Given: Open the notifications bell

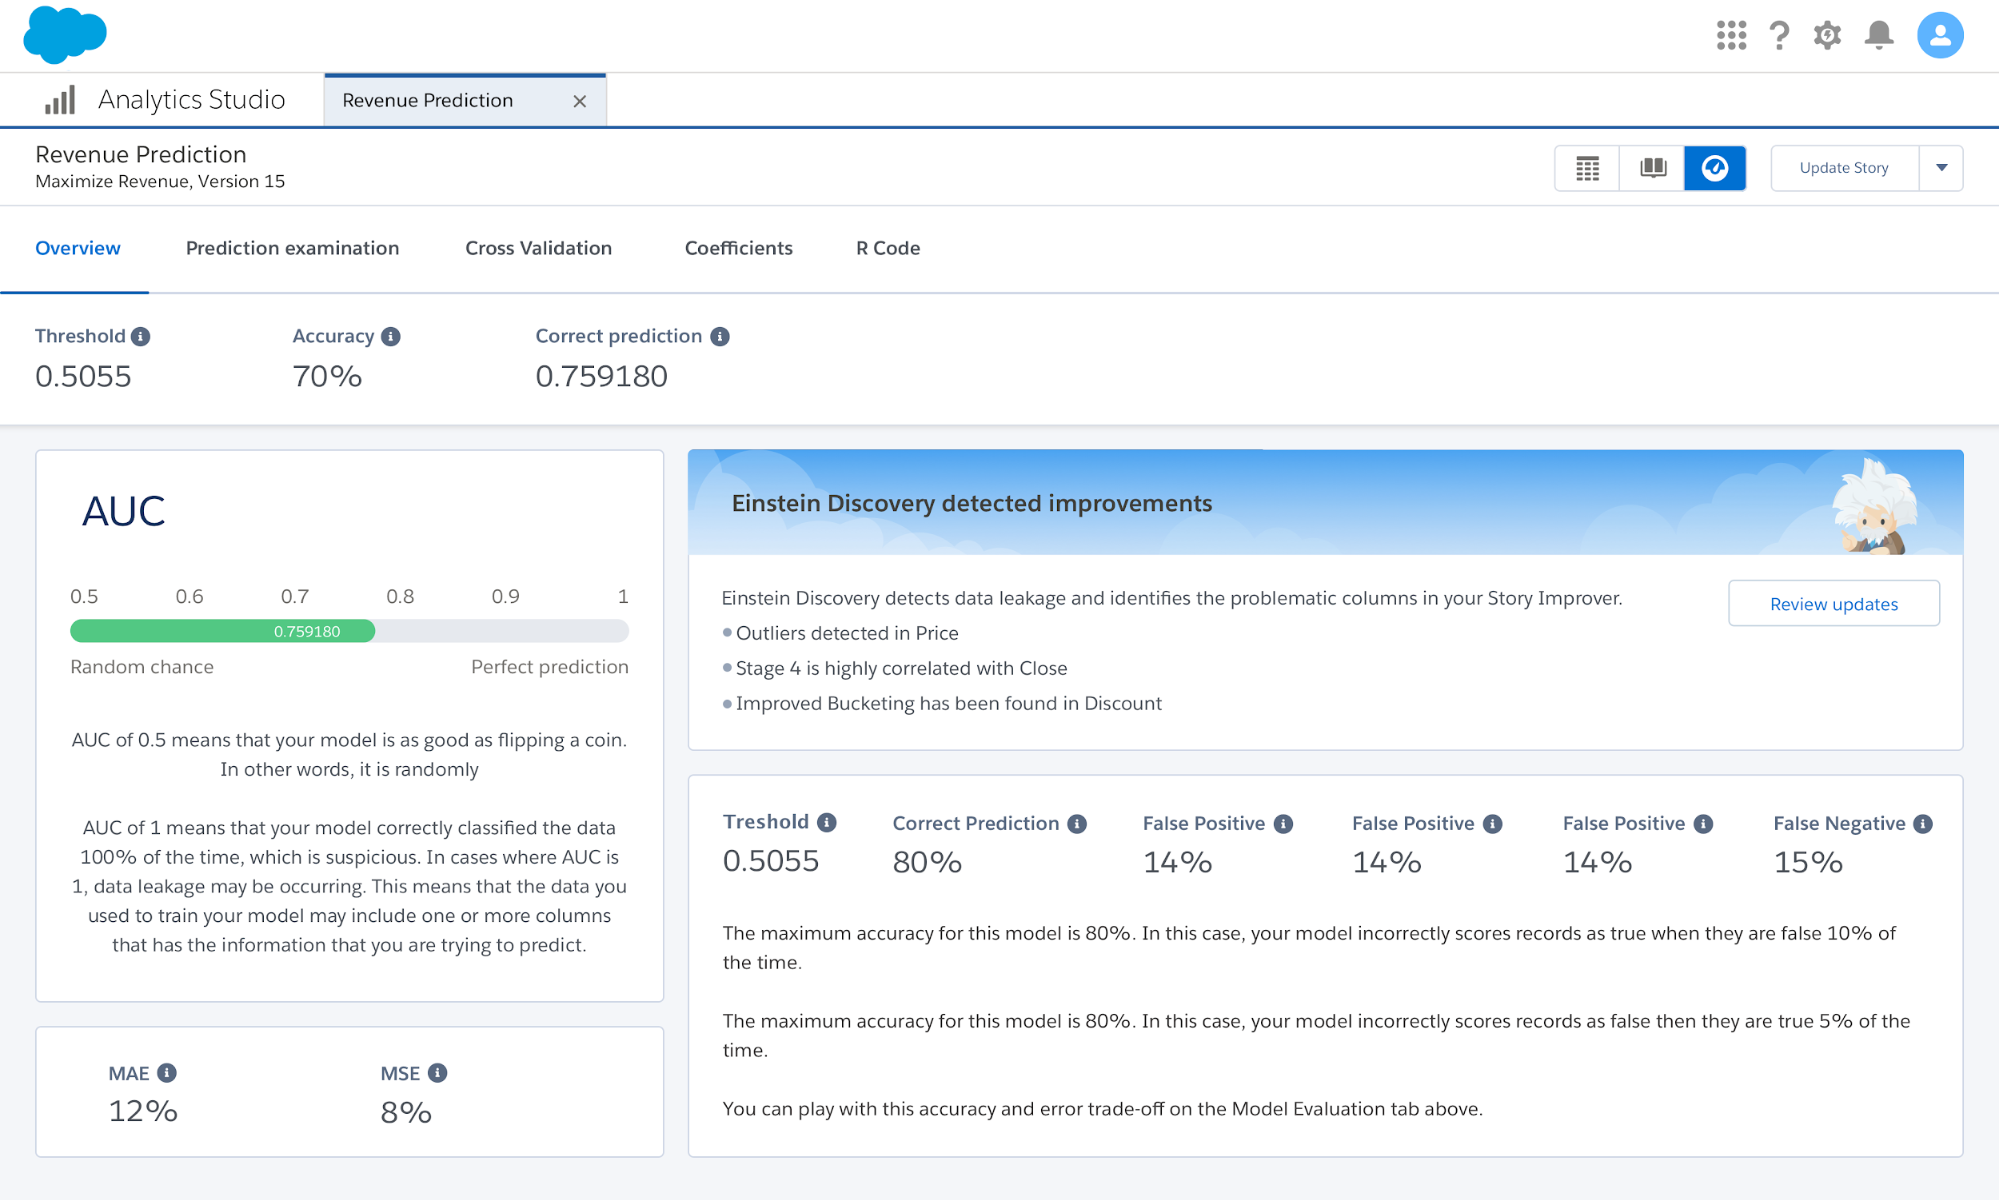Looking at the screenshot, I should click(1879, 36).
